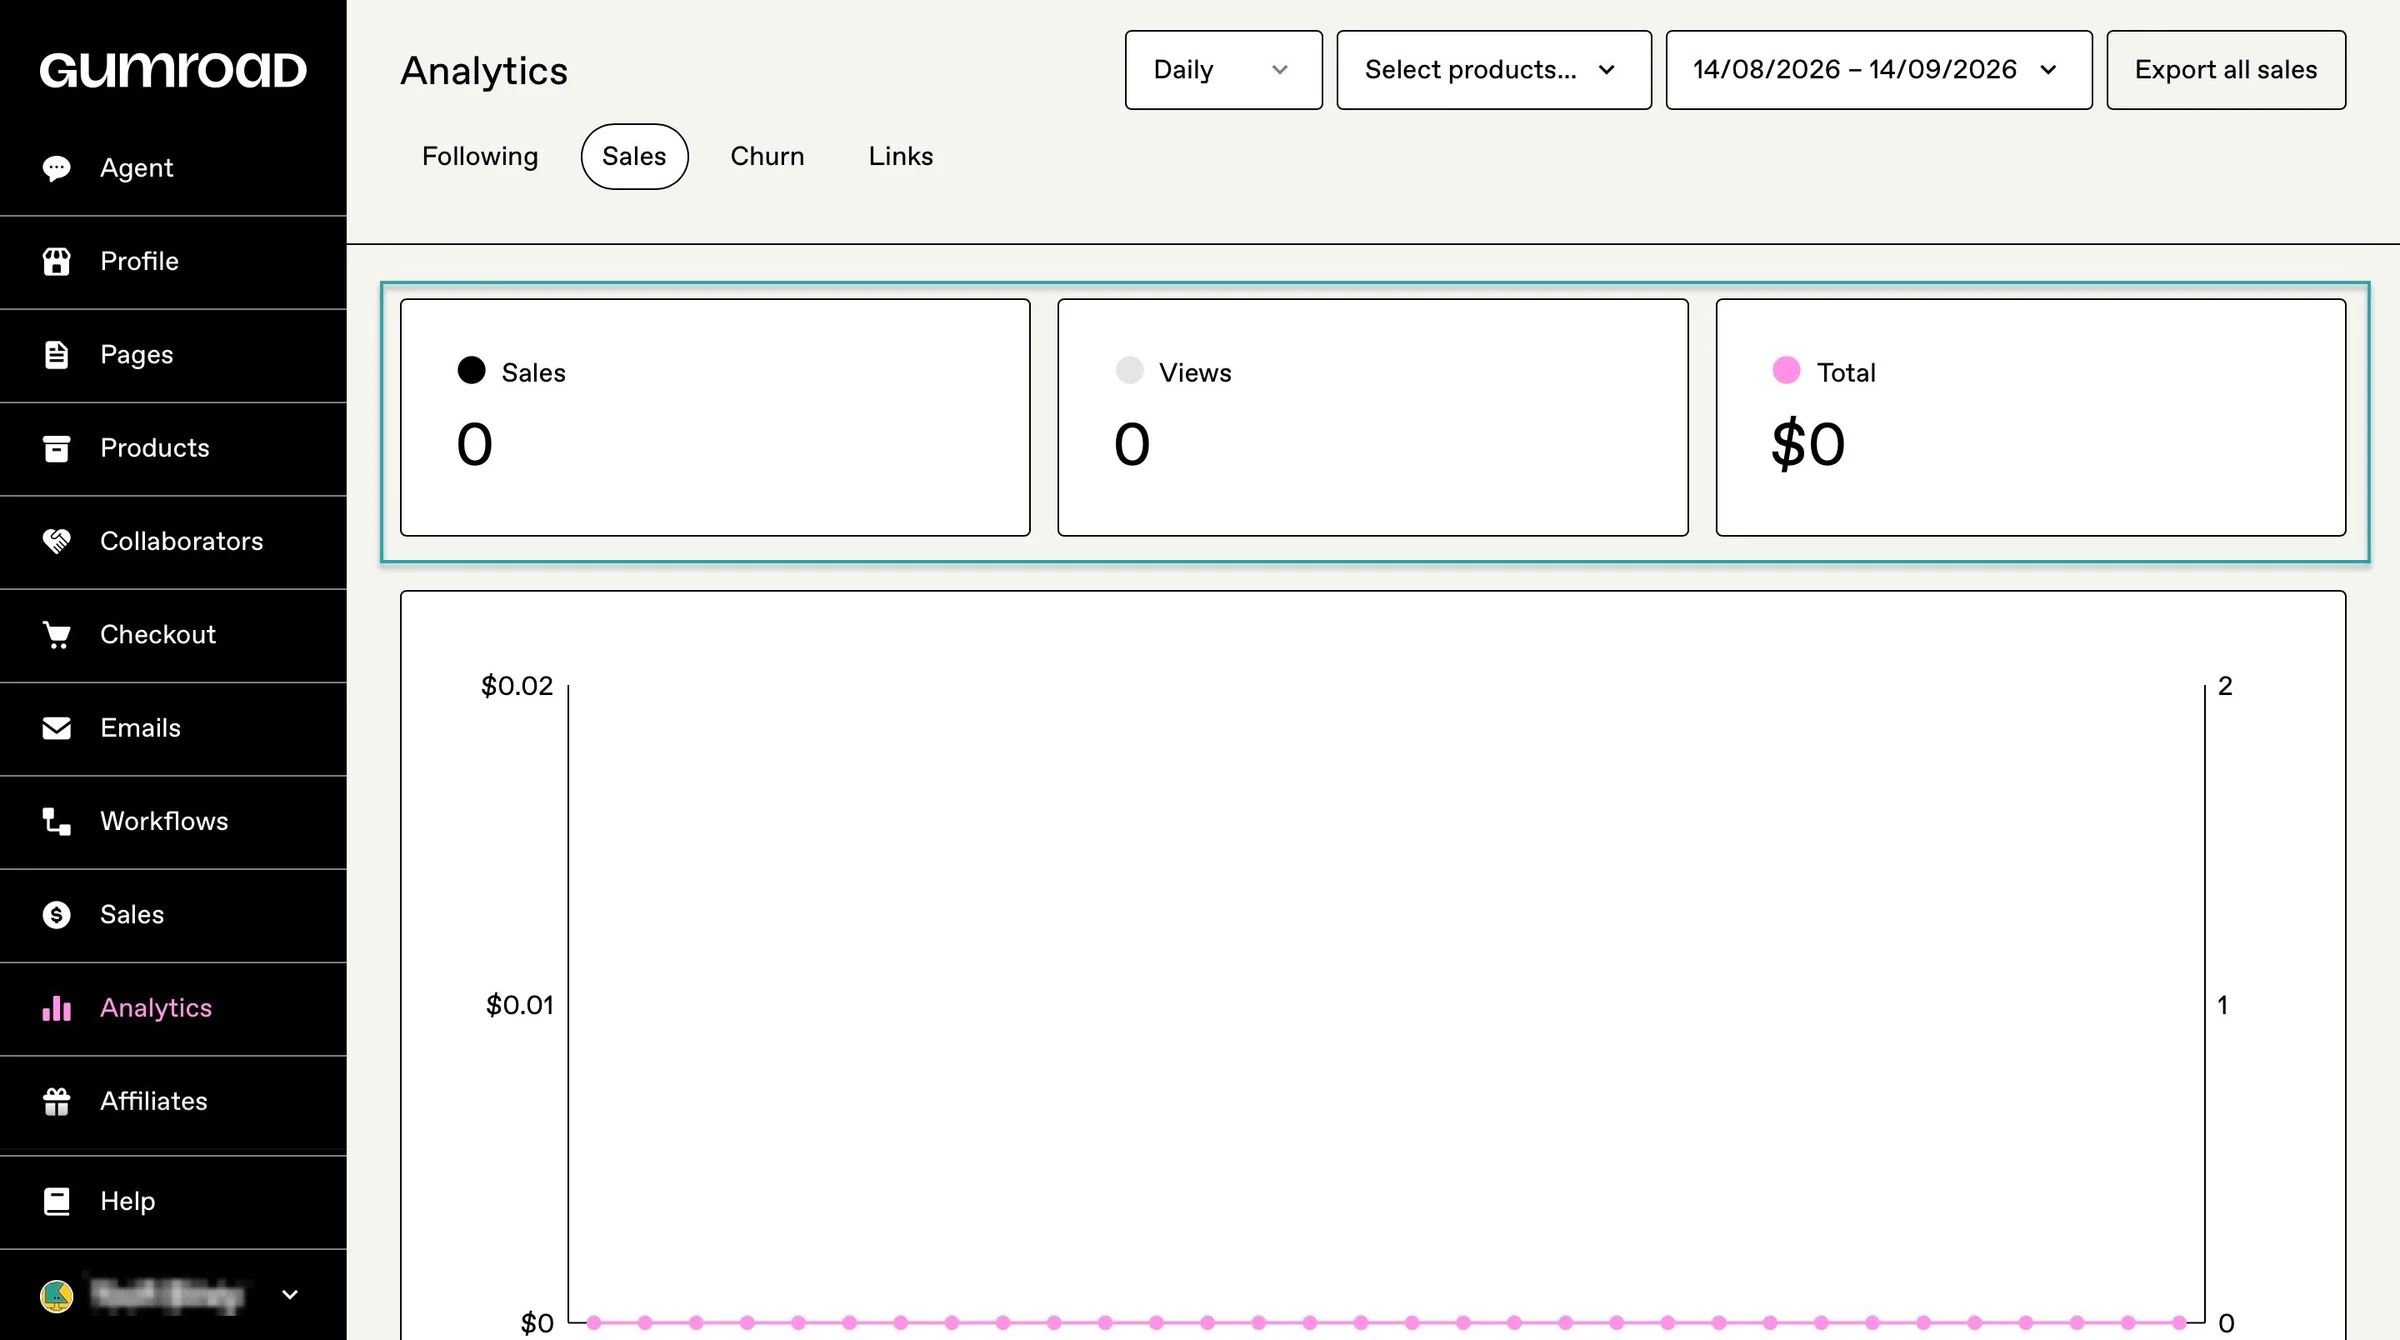Screen dimensions: 2400x1340
Task: Switch to the Churn tab
Action: pyautogui.click(x=767, y=156)
